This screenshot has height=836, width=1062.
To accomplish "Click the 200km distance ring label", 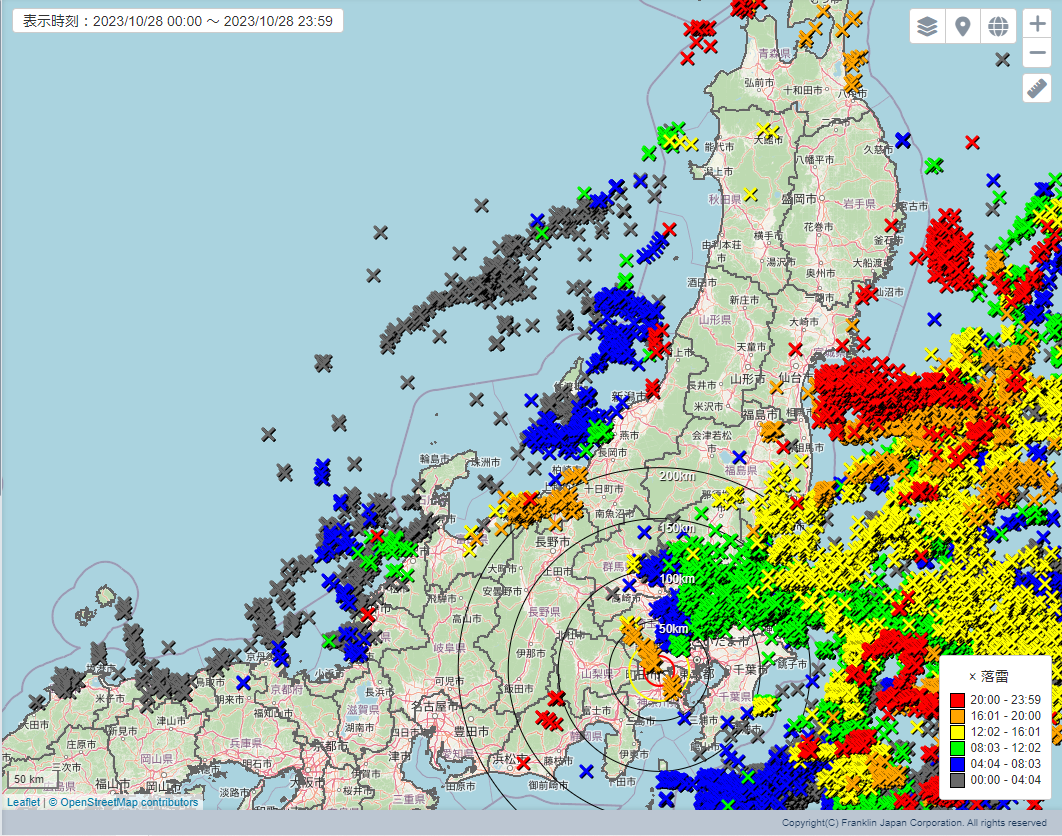I will 676,476.
